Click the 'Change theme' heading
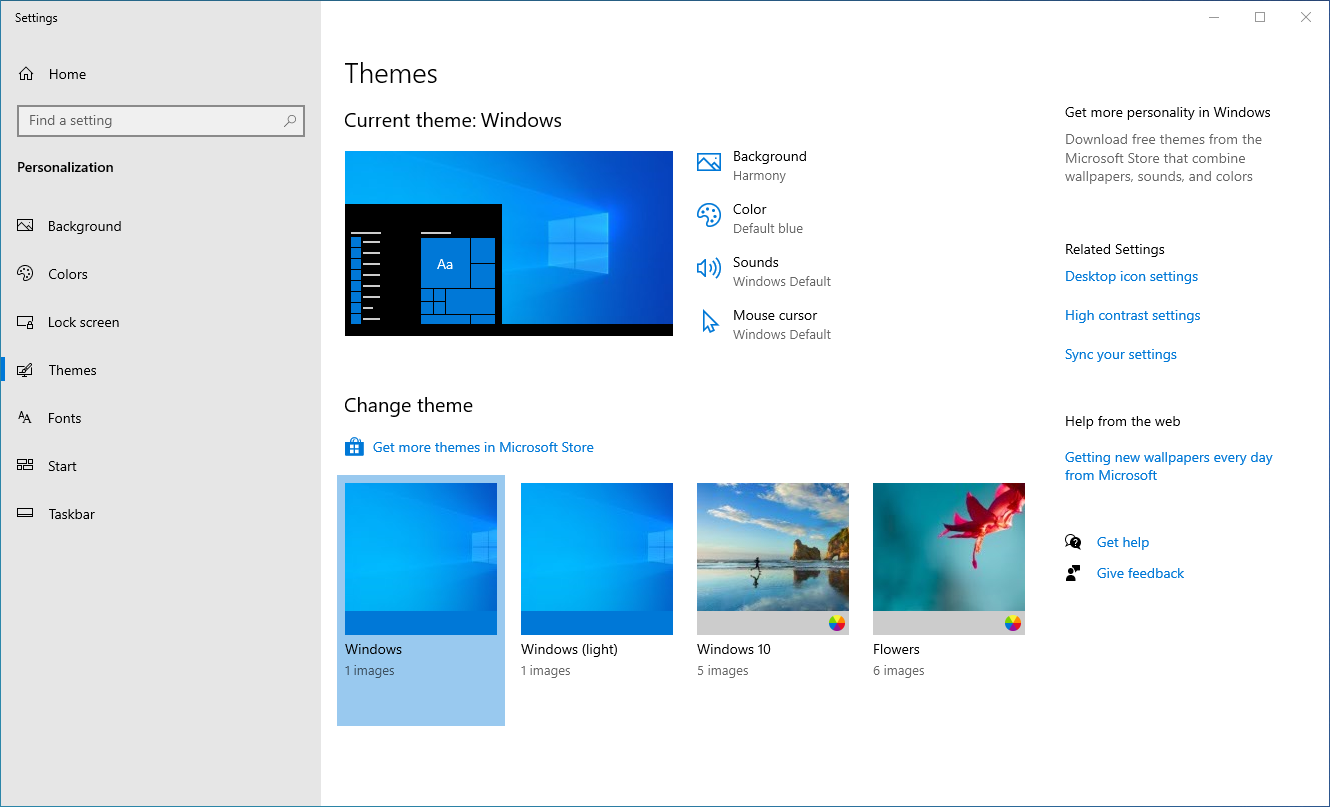Screen dimensions: 1330x807 click(408, 405)
